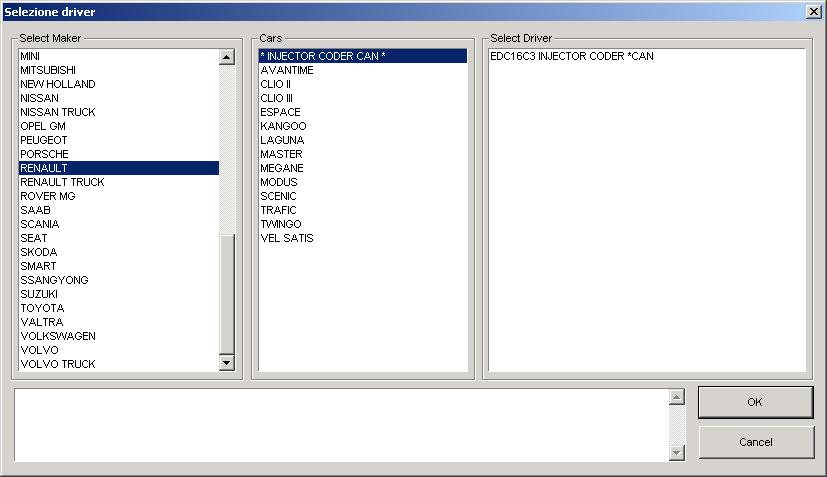This screenshot has height=477, width=827.
Task: Select LAGUNA in the Cars list
Action: [363, 140]
